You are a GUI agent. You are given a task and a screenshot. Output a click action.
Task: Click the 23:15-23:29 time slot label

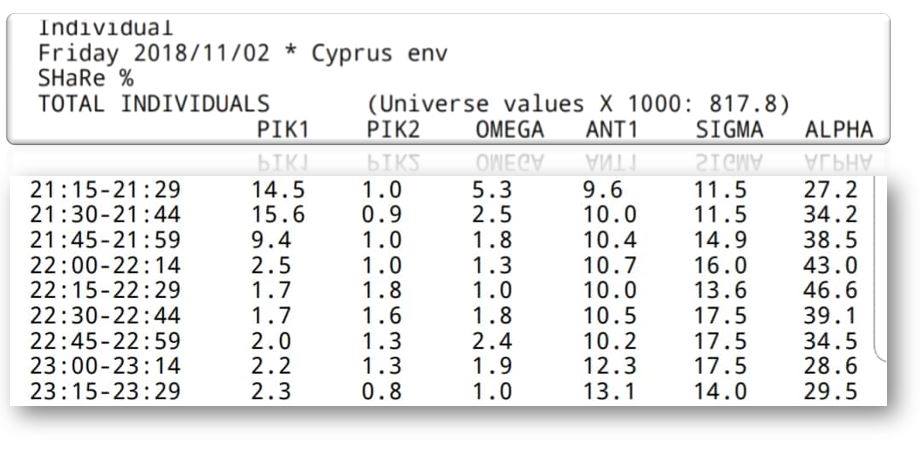click(105, 392)
